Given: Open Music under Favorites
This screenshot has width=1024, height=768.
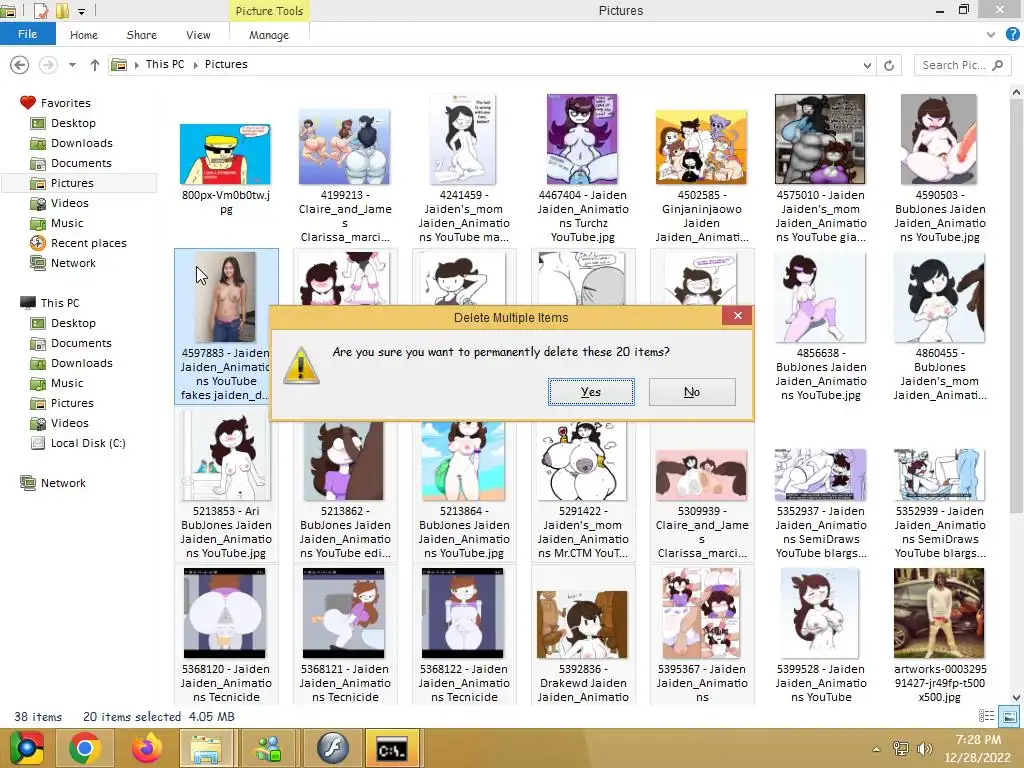Looking at the screenshot, I should tap(67, 223).
